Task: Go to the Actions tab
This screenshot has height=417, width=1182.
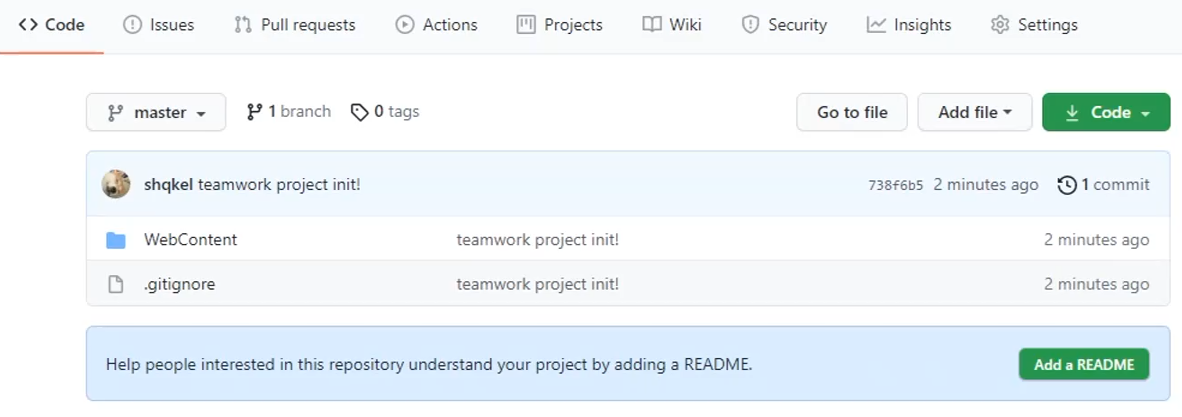Action: (436, 25)
